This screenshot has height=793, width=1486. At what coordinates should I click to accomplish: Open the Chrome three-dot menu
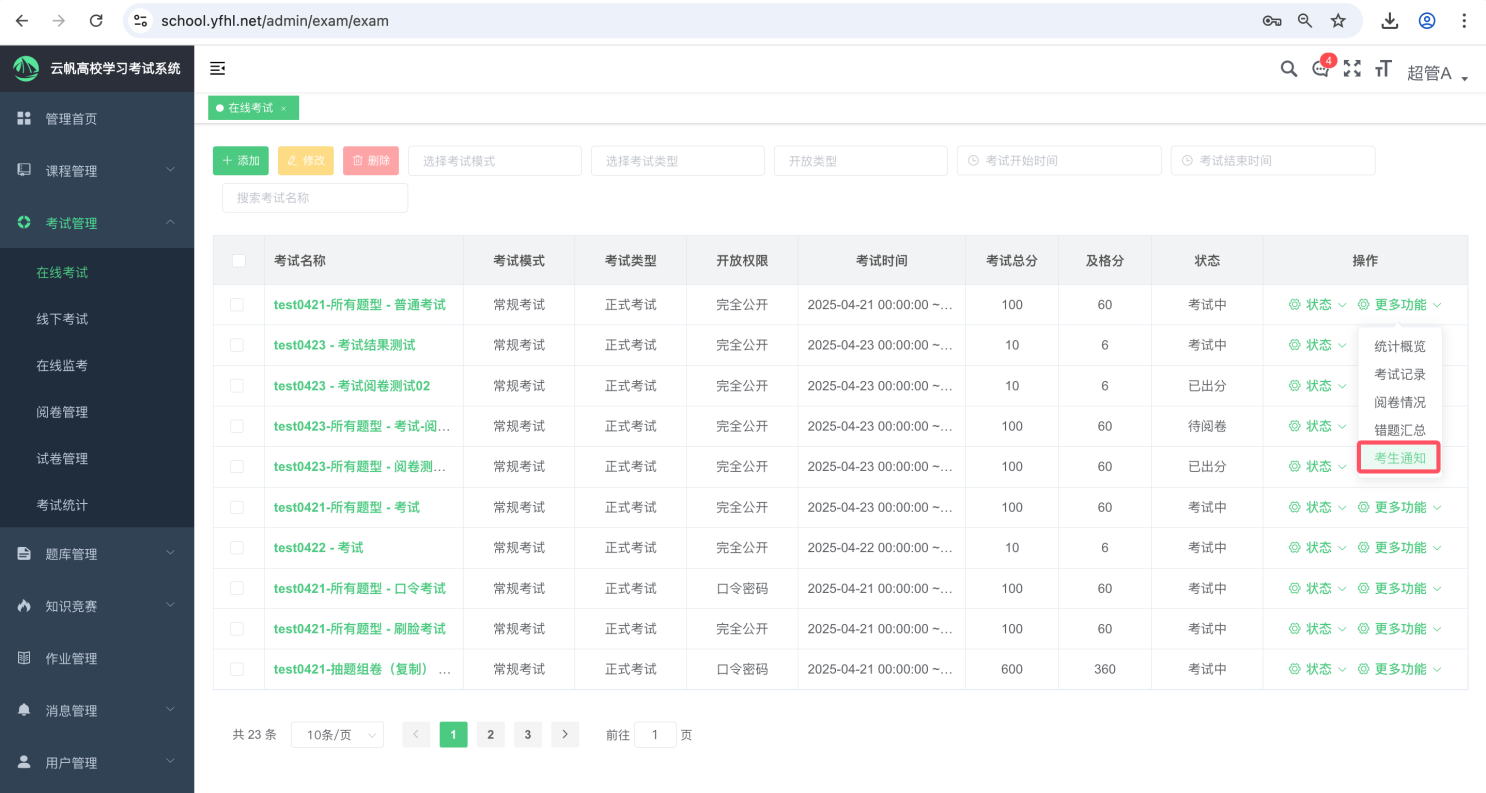pyautogui.click(x=1465, y=20)
